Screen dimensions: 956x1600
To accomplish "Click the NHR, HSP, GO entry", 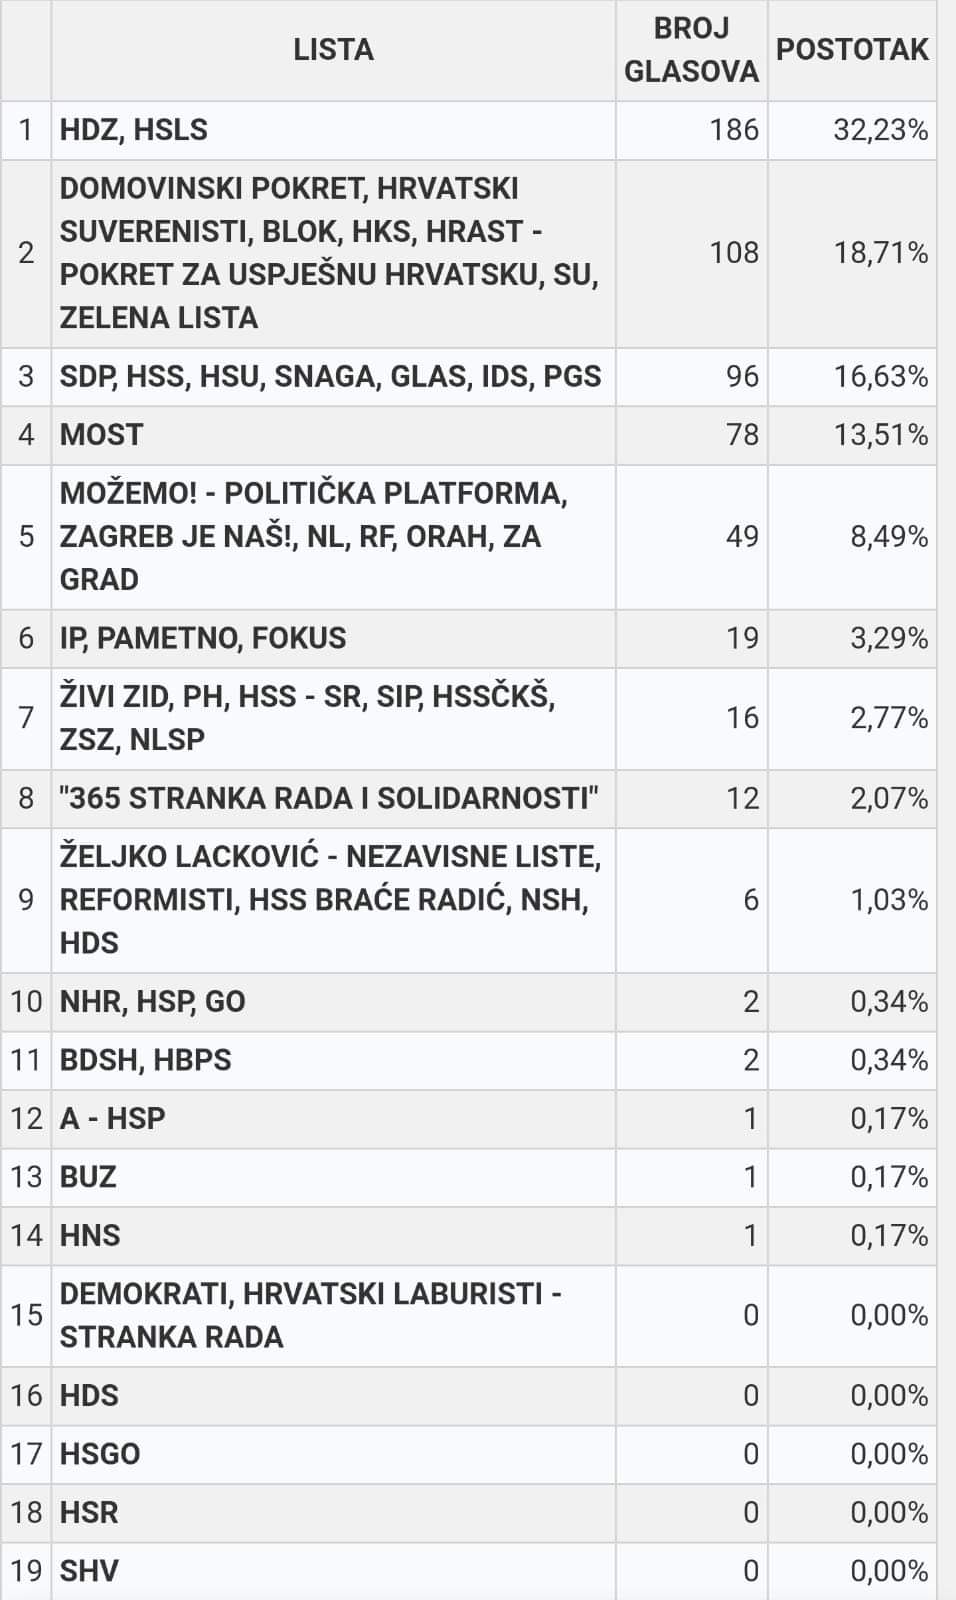I will click(x=153, y=1001).
